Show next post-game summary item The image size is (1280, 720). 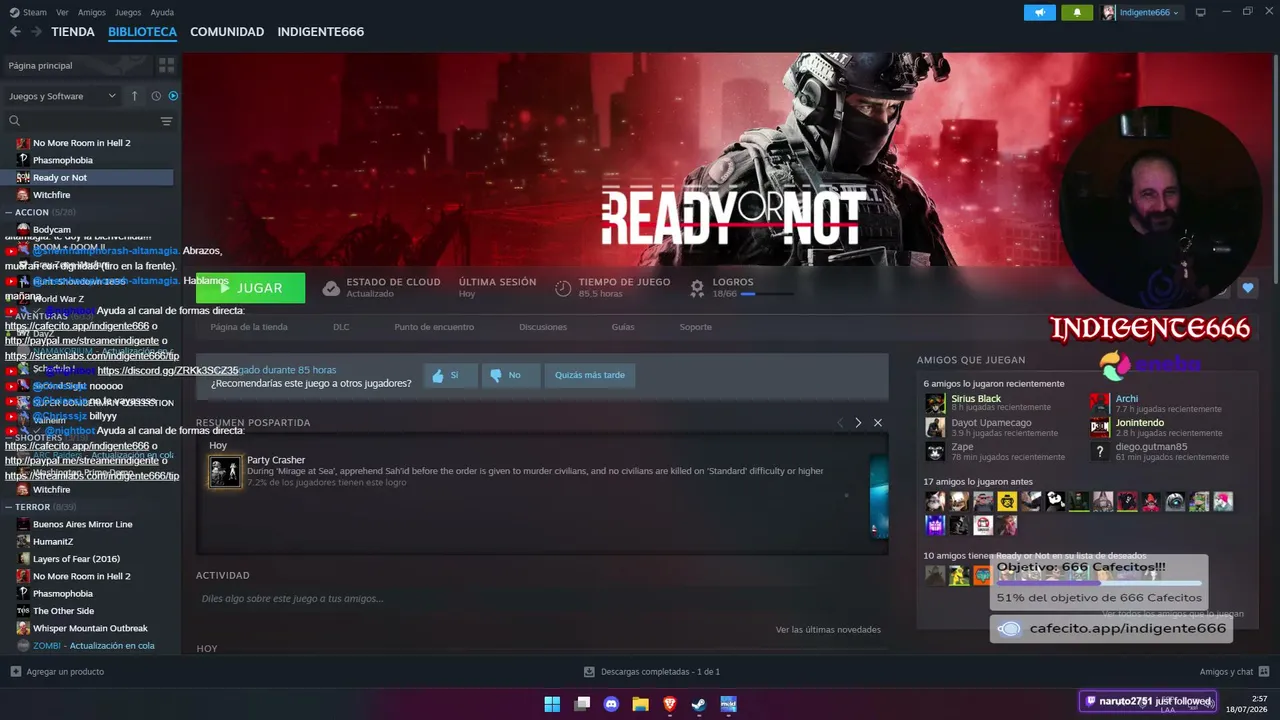[x=858, y=423]
